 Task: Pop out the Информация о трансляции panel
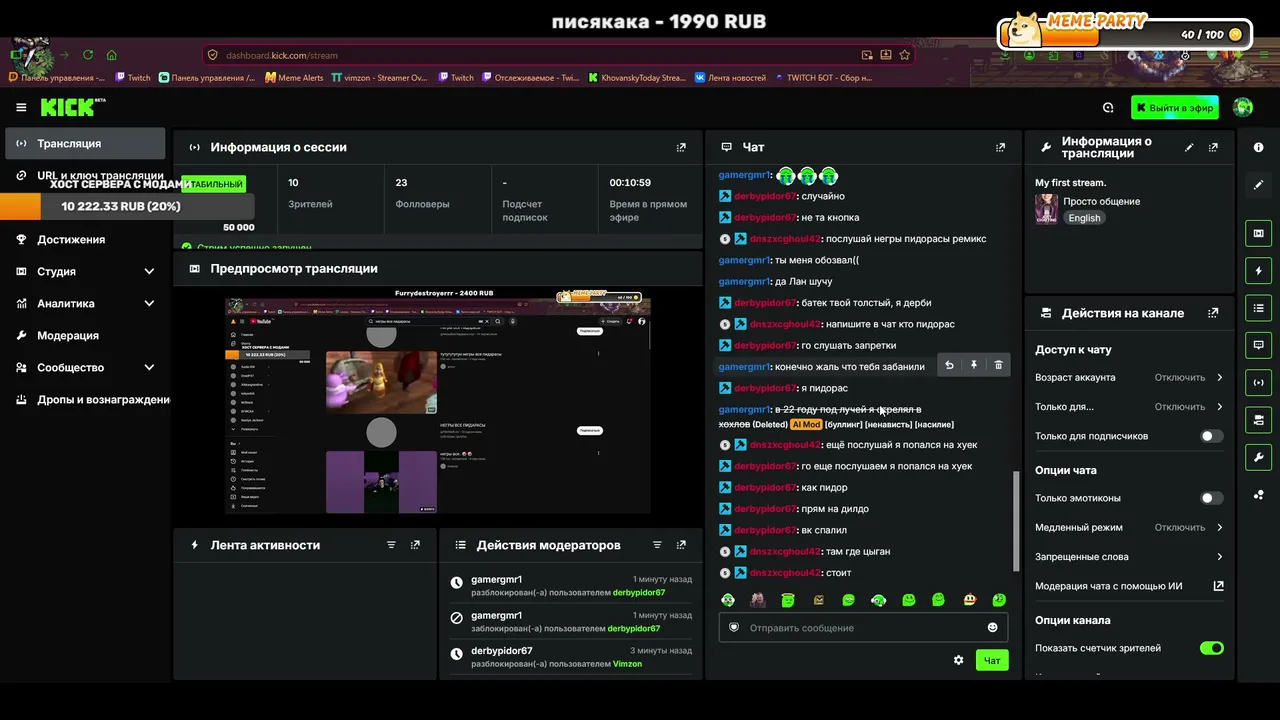point(1213,147)
